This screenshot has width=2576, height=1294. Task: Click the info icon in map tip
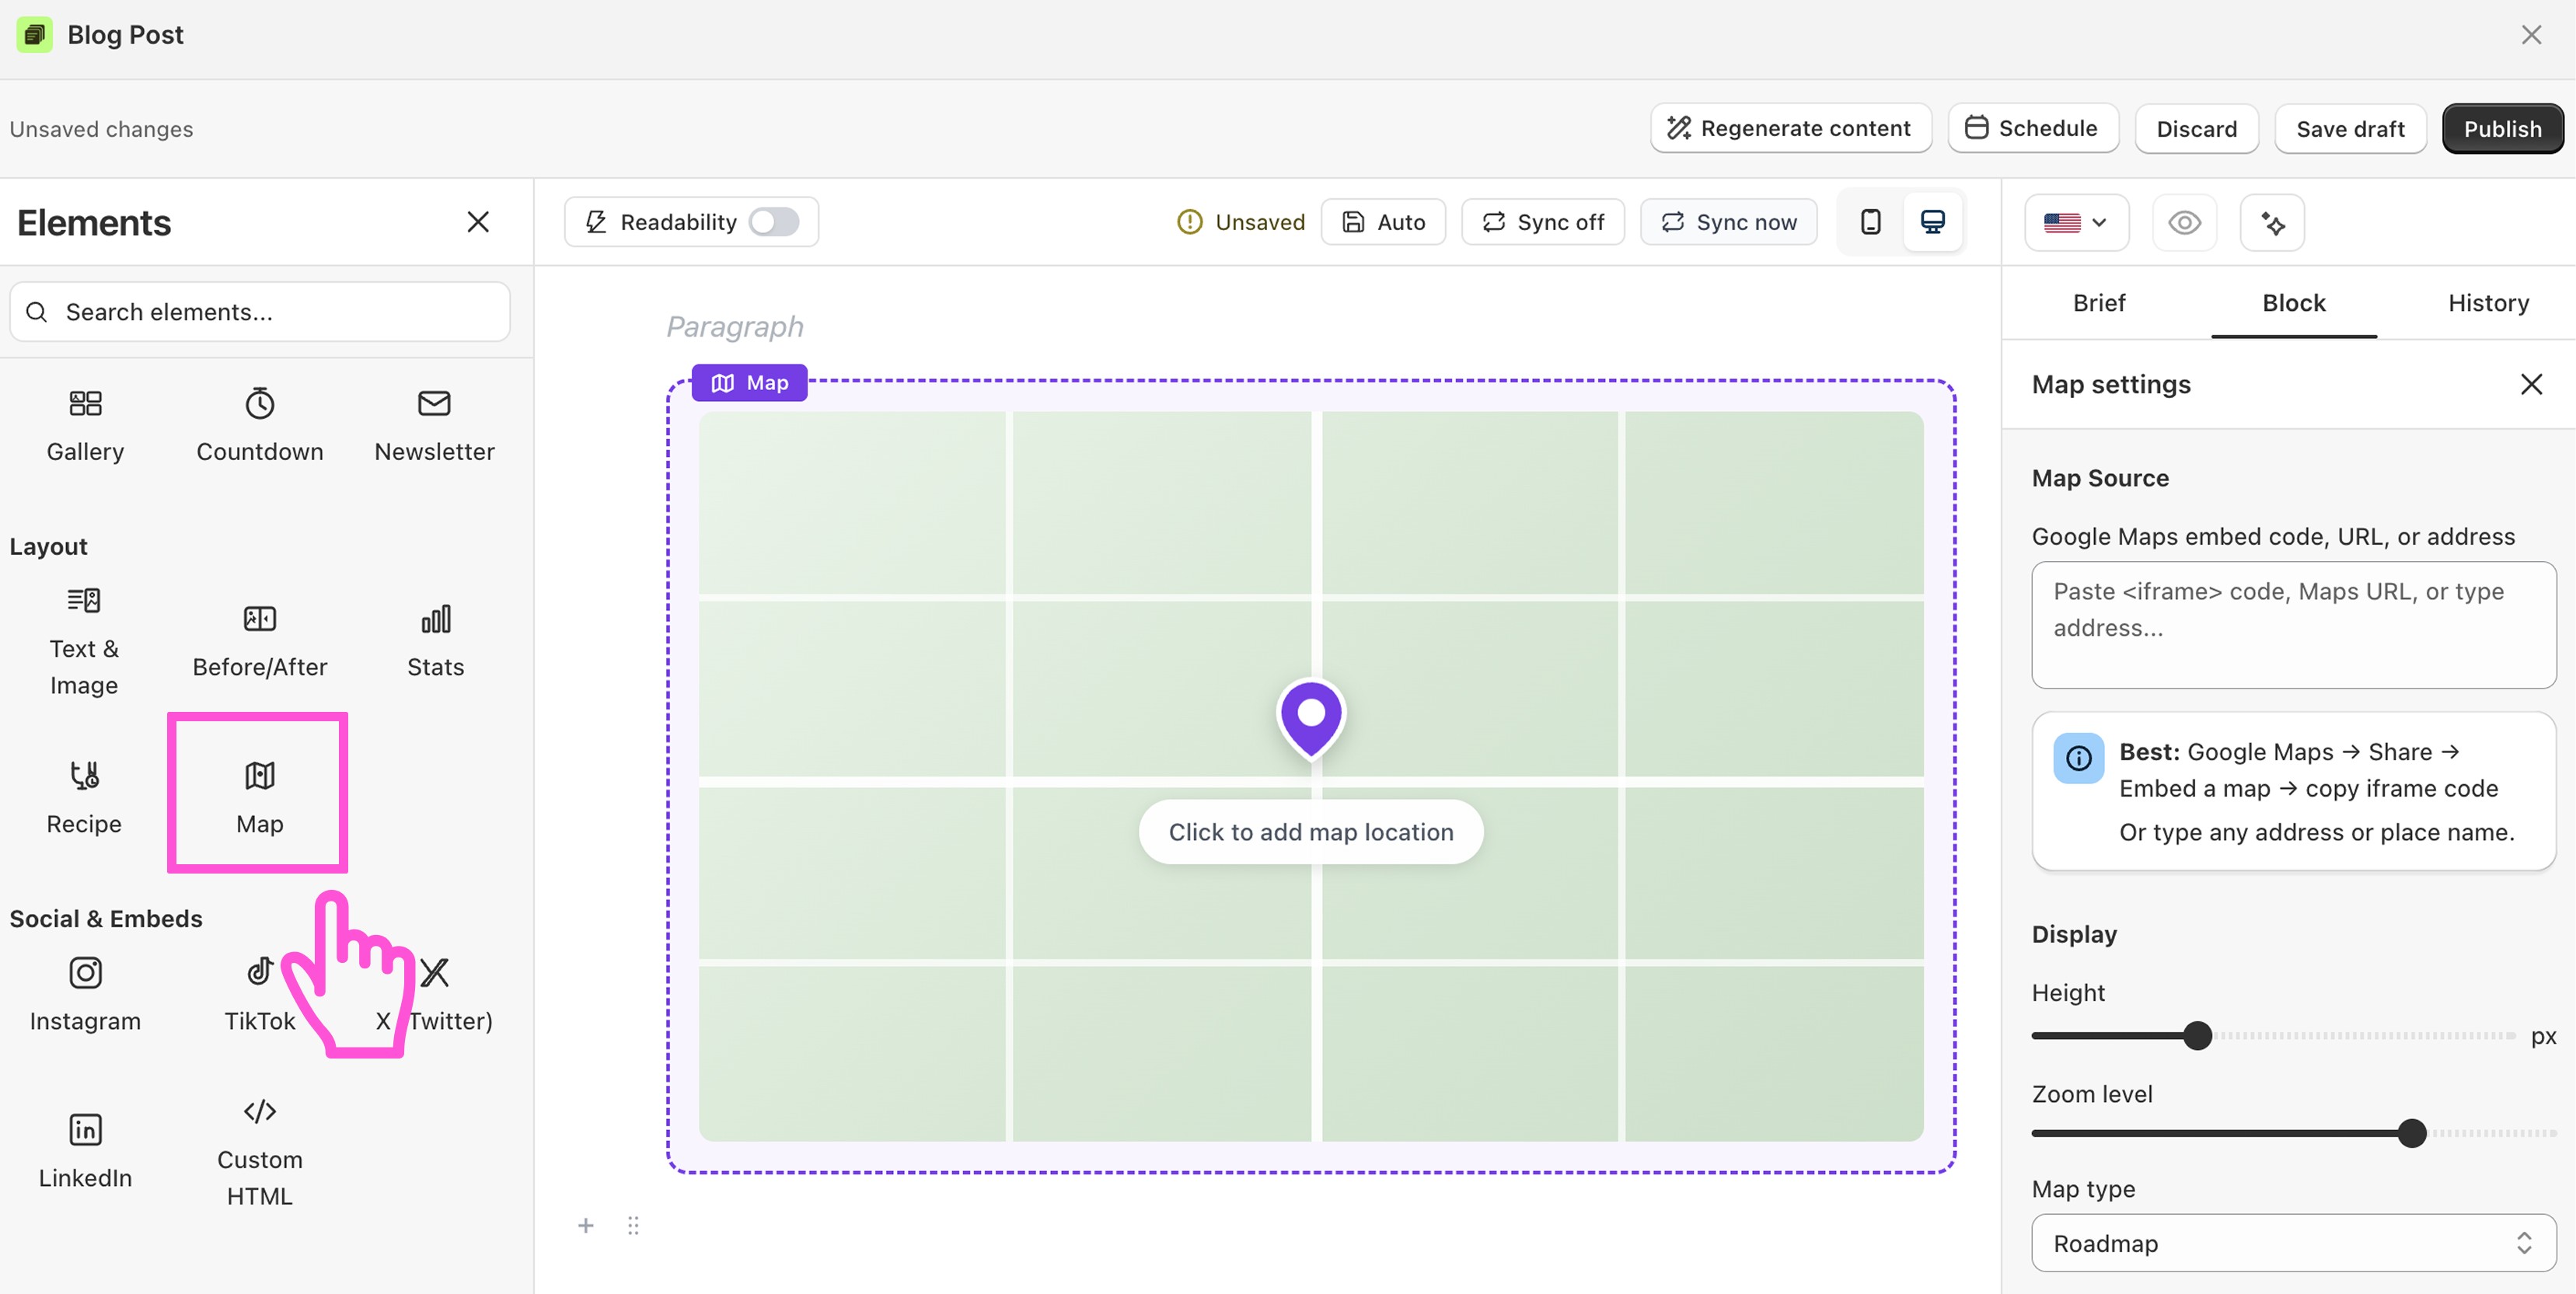(2078, 759)
